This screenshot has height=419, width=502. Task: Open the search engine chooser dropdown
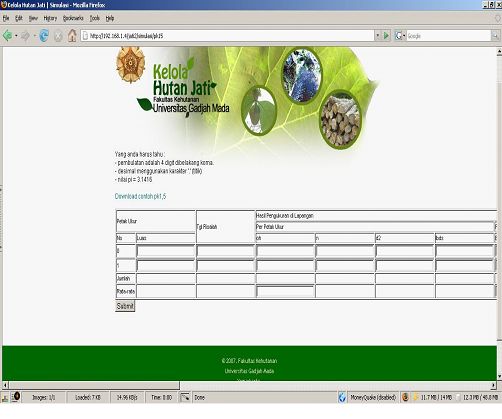[404, 36]
